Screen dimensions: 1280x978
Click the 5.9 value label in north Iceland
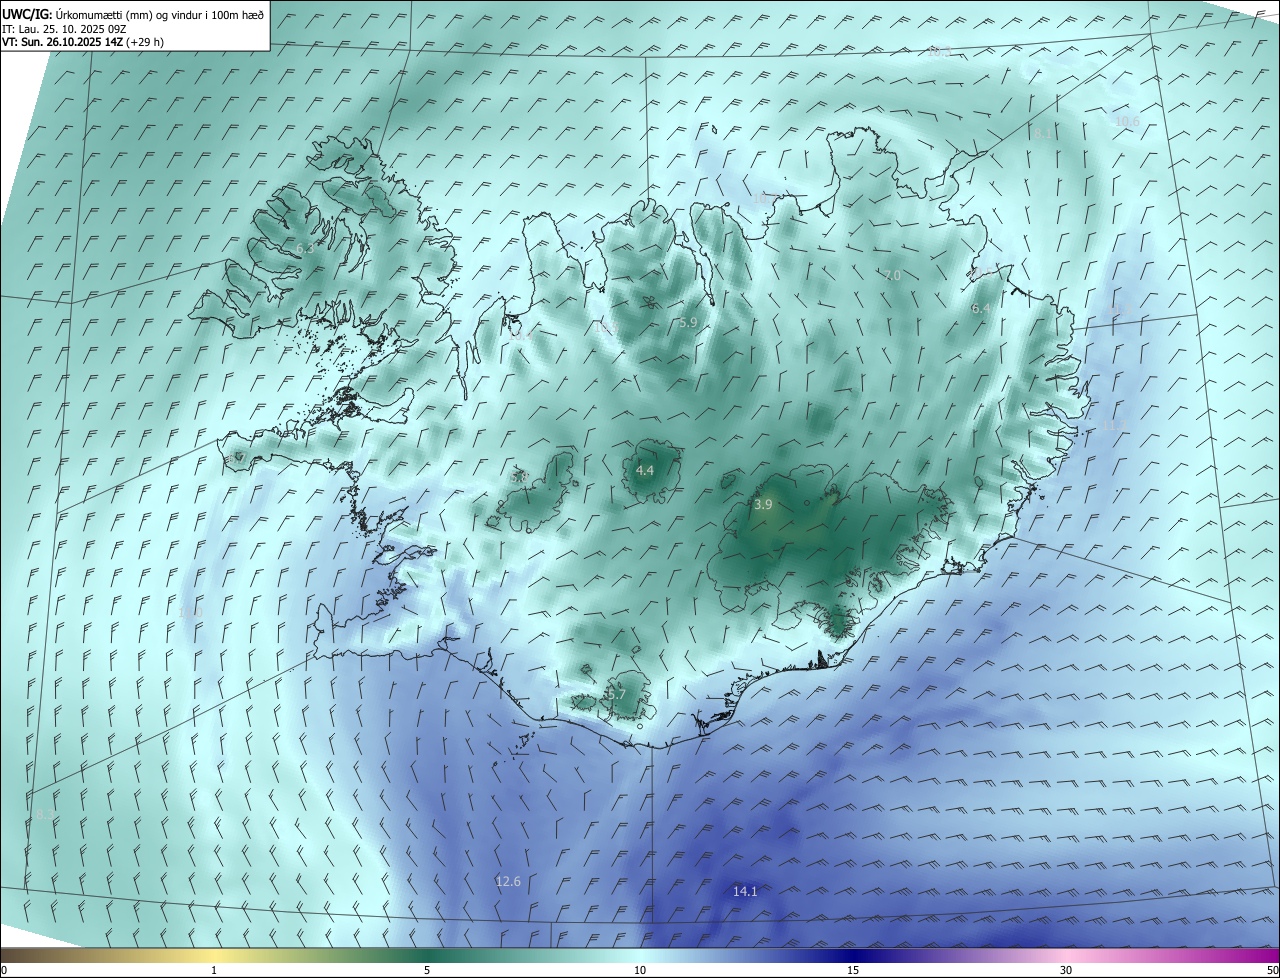688,322
